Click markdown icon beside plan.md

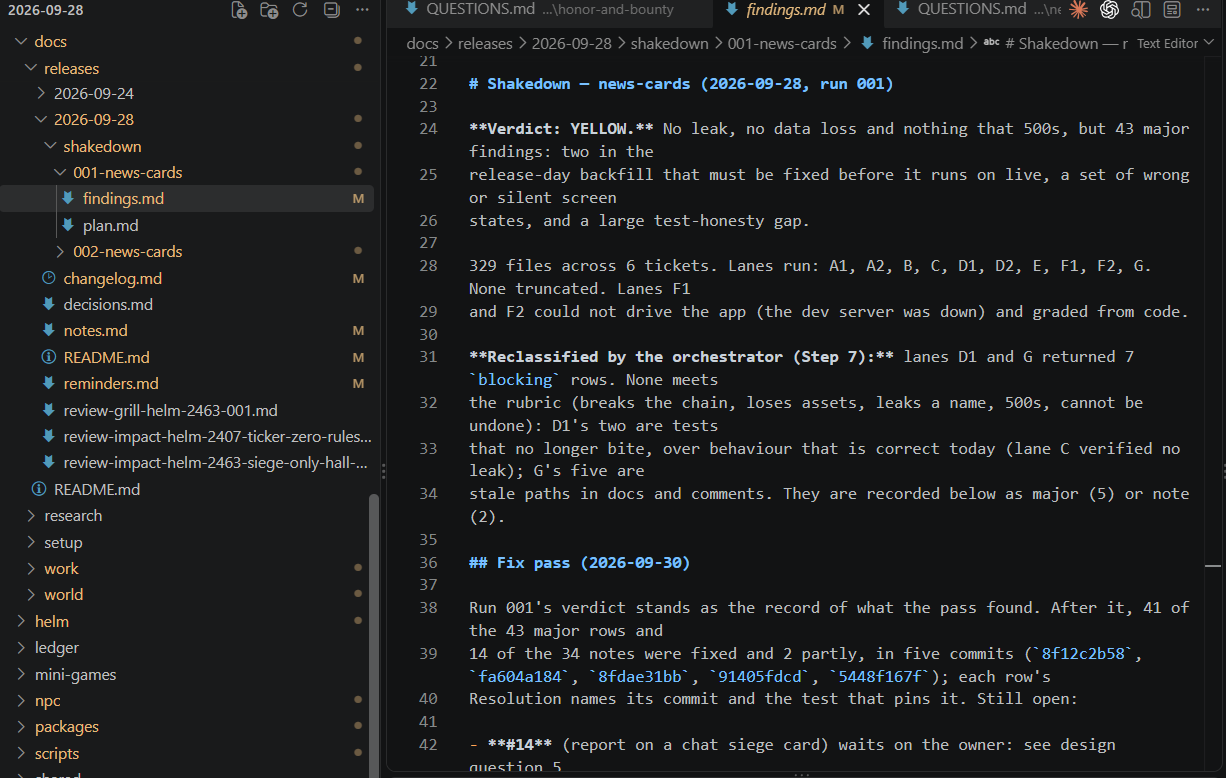pos(68,225)
